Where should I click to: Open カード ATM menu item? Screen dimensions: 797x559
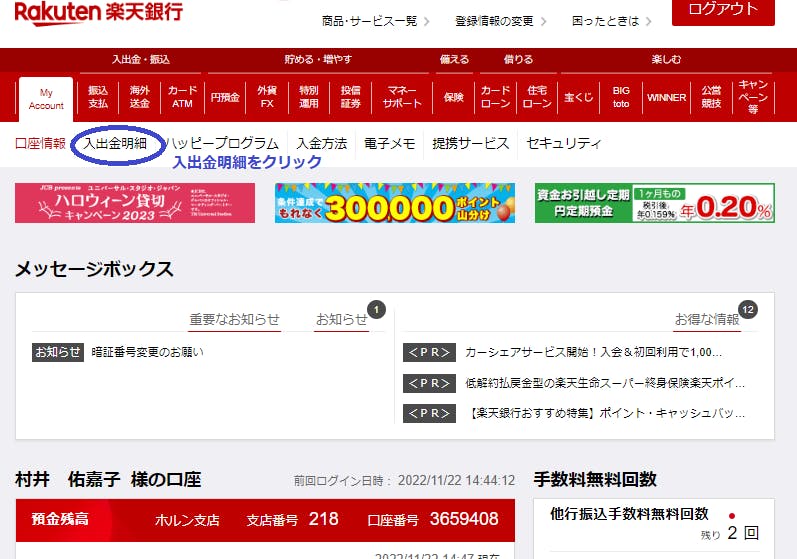[x=182, y=97]
